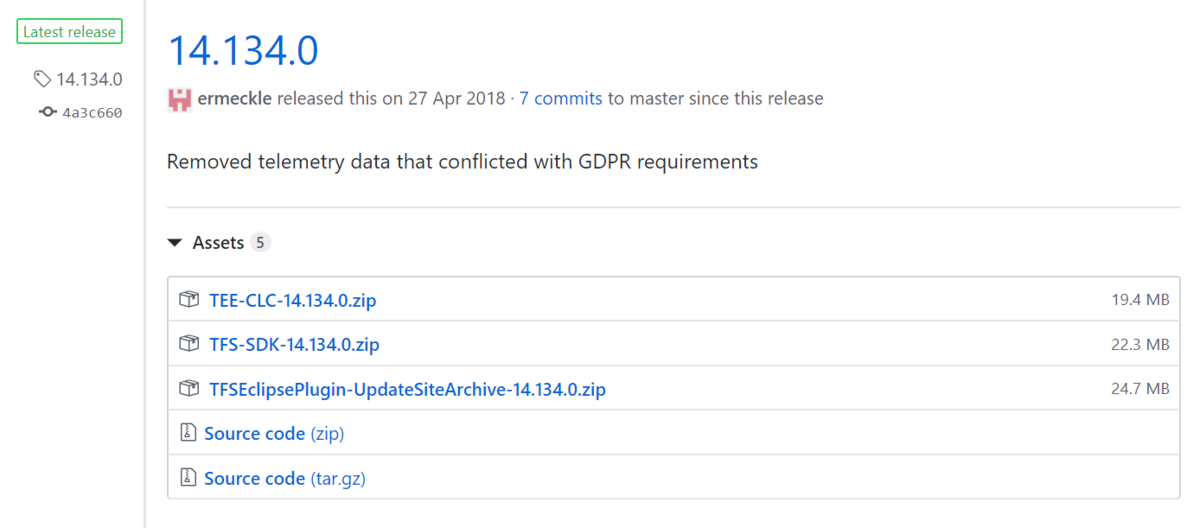Collapse the Assets section triangle
Viewport: 1200px width, 528px height.
(175, 243)
